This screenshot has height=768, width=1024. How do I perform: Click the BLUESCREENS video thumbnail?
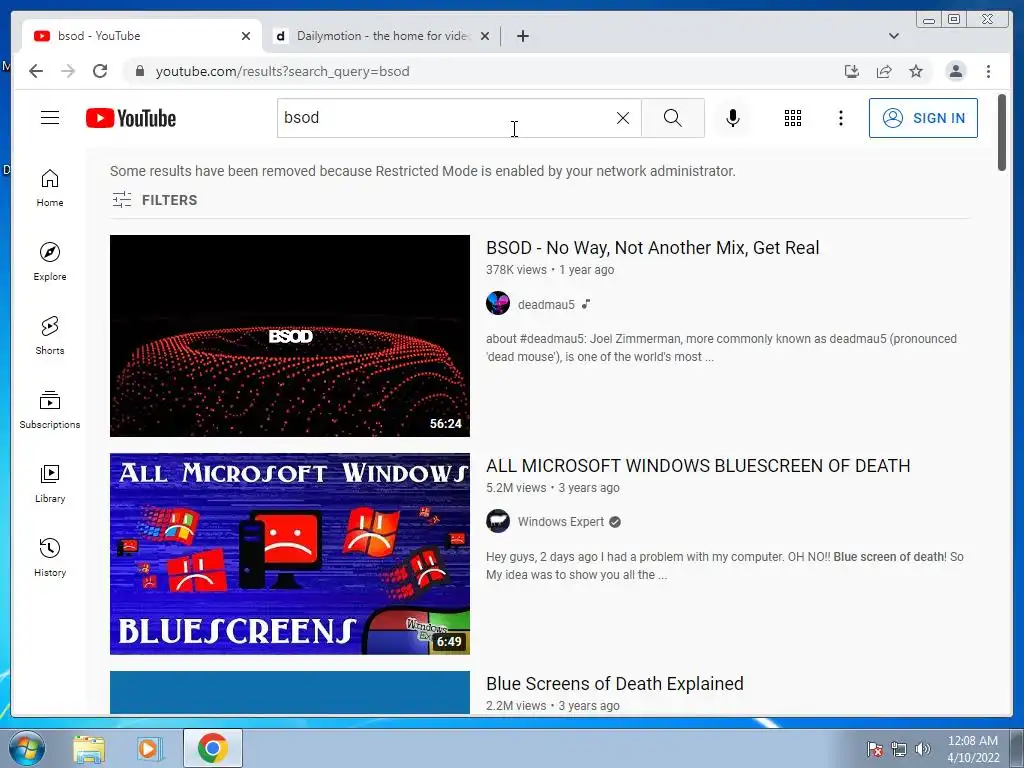point(290,554)
